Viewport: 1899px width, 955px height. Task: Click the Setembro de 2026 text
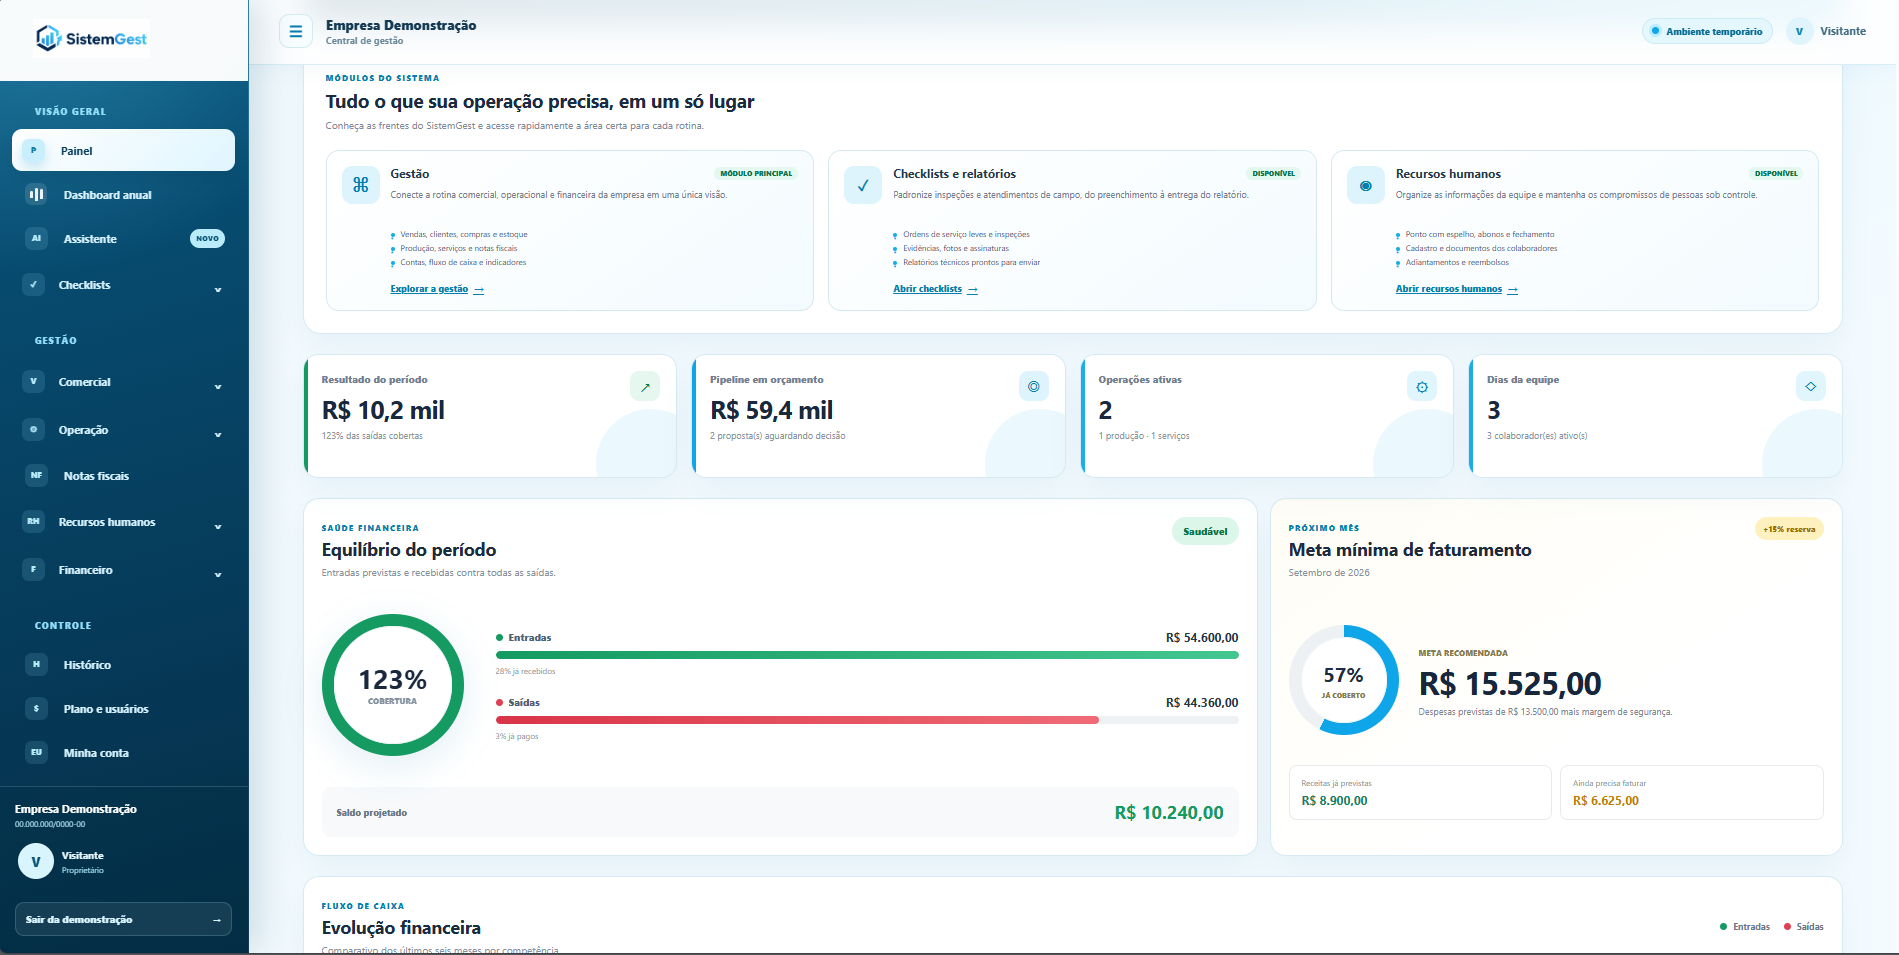1329,573
